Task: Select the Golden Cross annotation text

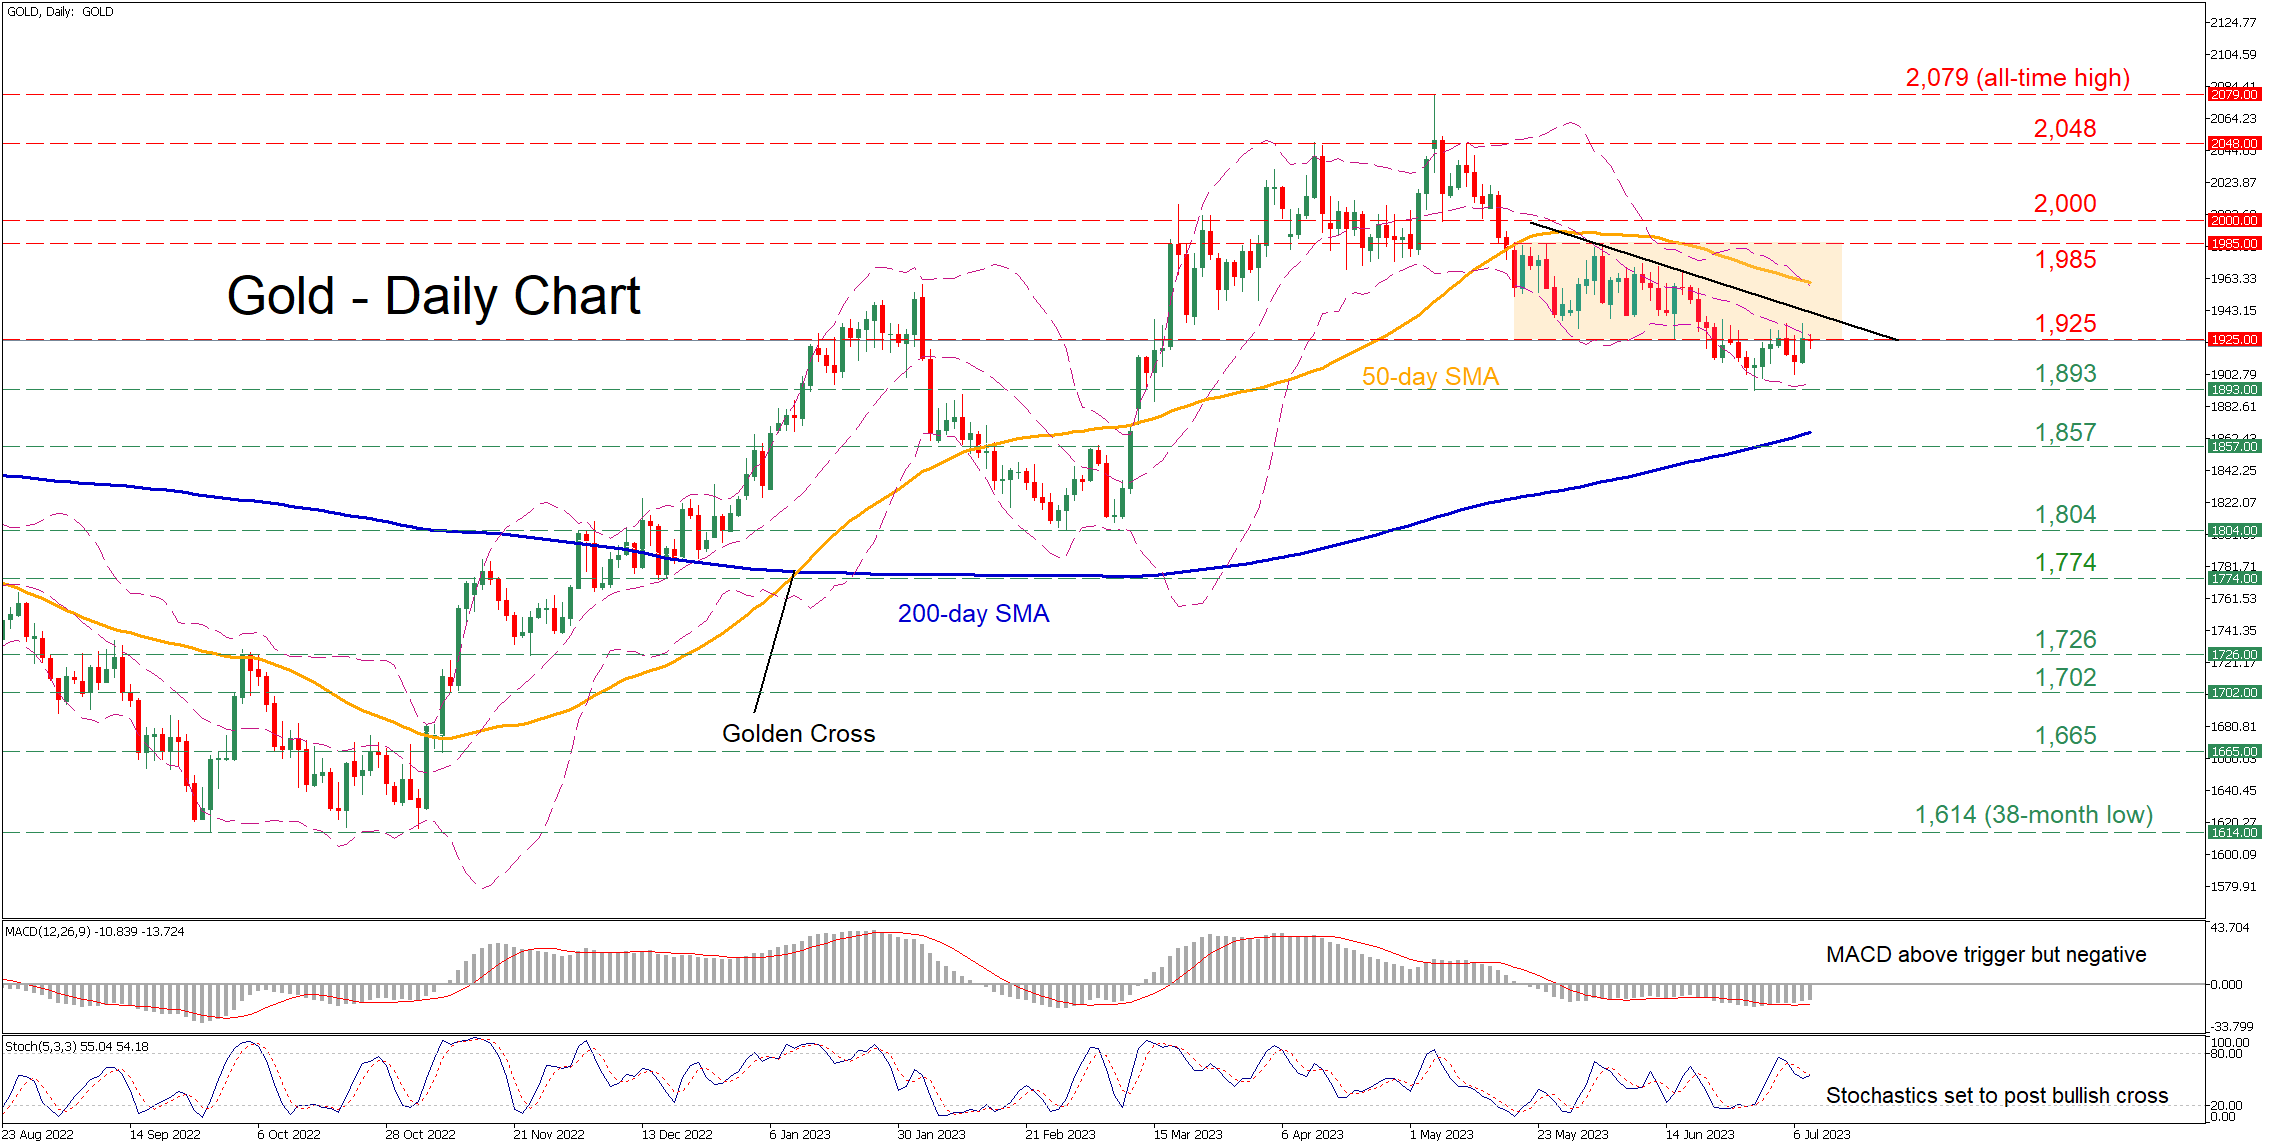Action: [798, 734]
